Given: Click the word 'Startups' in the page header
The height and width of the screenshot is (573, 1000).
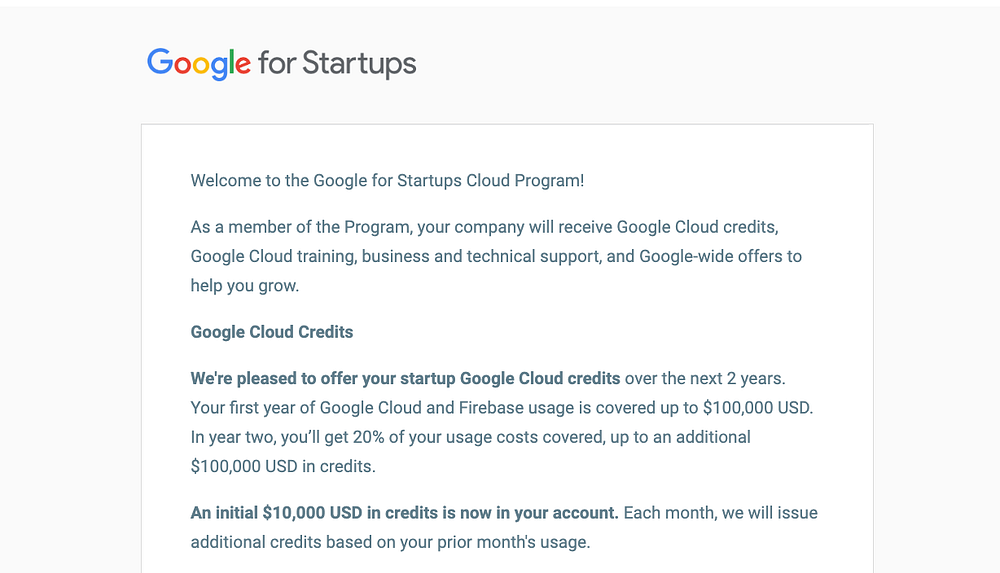Looking at the screenshot, I should click(359, 63).
